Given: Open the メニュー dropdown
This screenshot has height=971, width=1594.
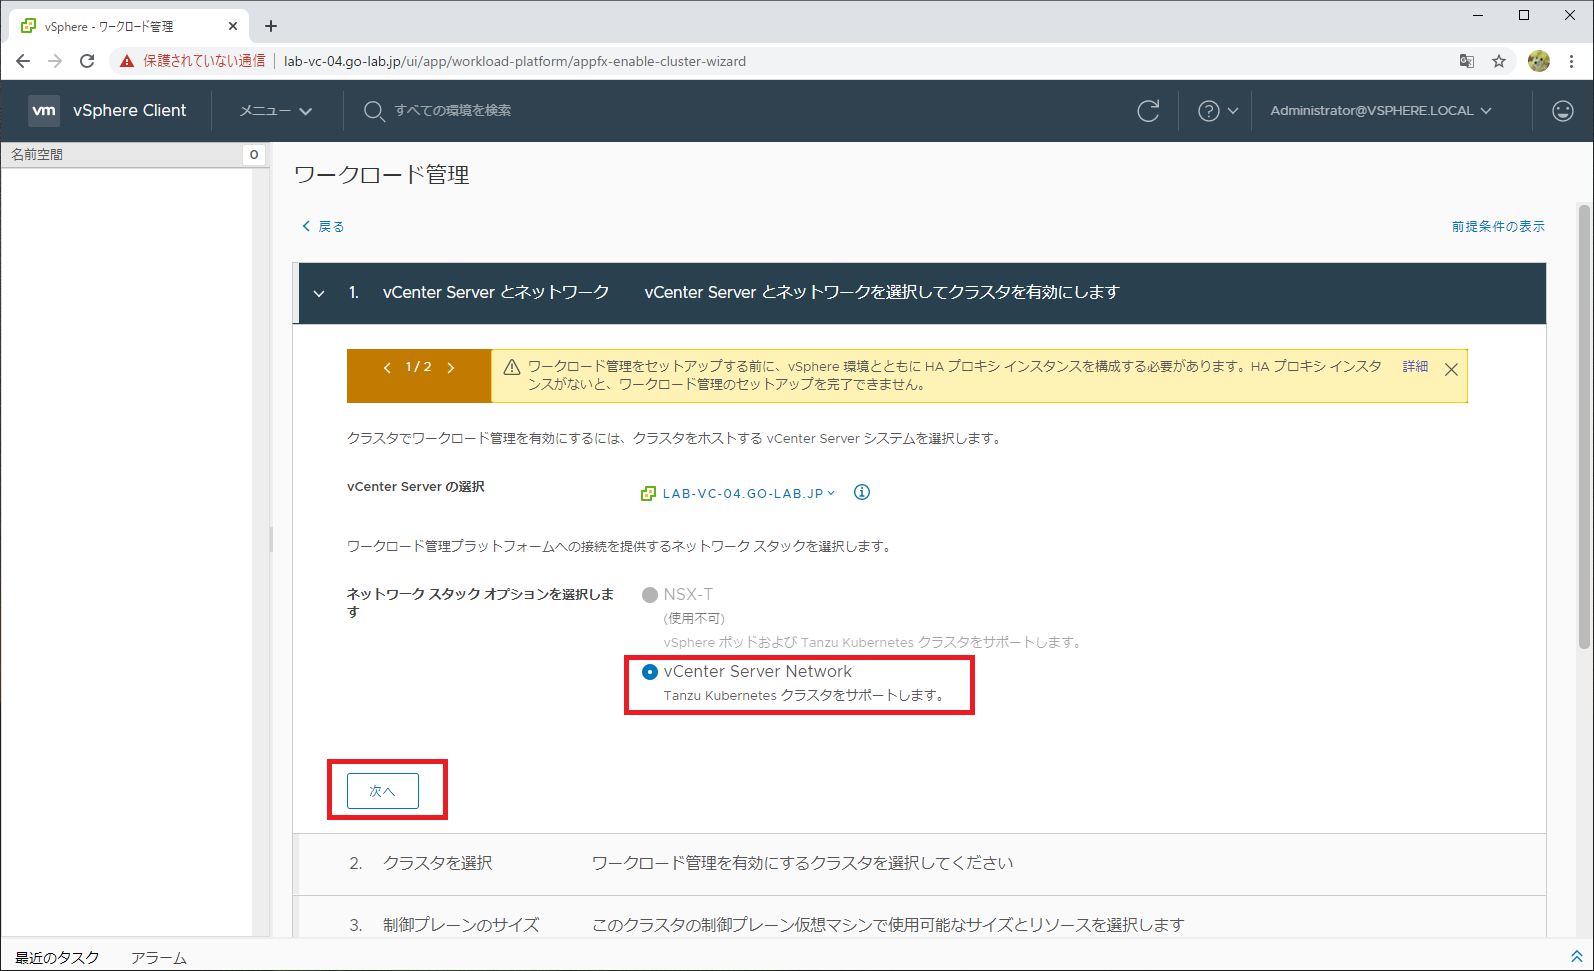Looking at the screenshot, I should [x=276, y=111].
